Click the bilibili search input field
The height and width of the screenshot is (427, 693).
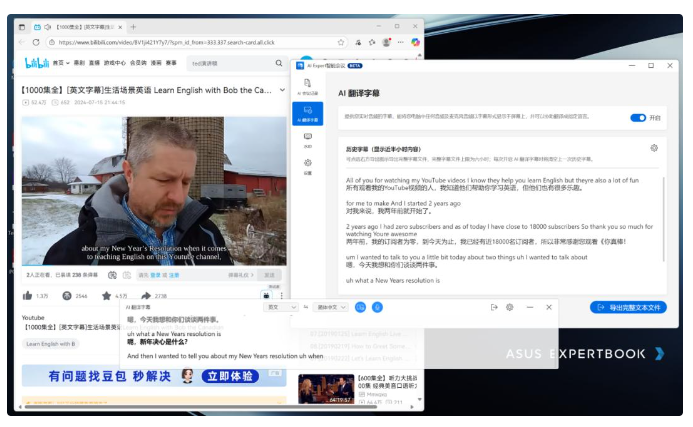pyautogui.click(x=230, y=63)
